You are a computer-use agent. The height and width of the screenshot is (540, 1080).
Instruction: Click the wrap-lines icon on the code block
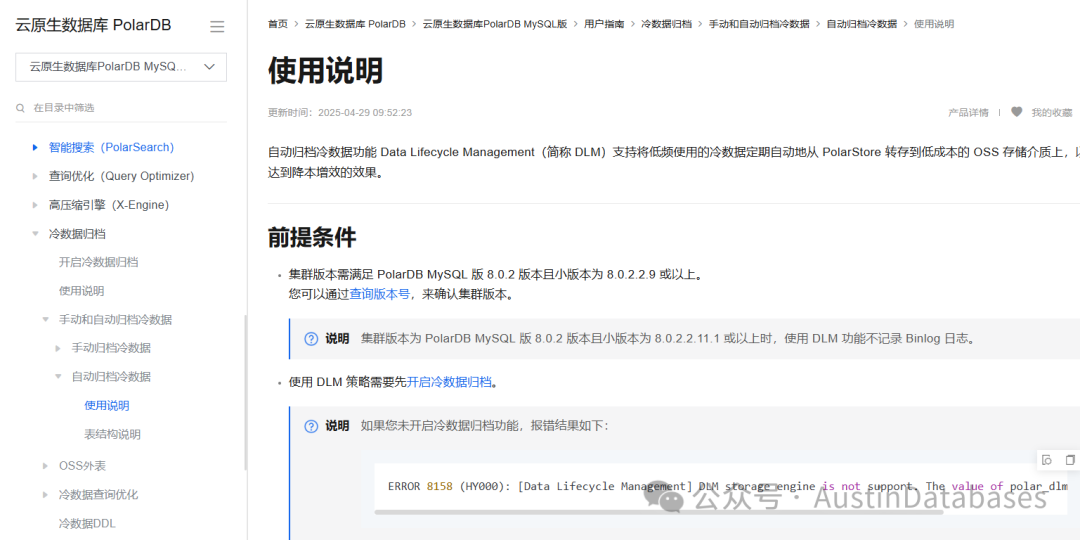pyautogui.click(x=1047, y=460)
